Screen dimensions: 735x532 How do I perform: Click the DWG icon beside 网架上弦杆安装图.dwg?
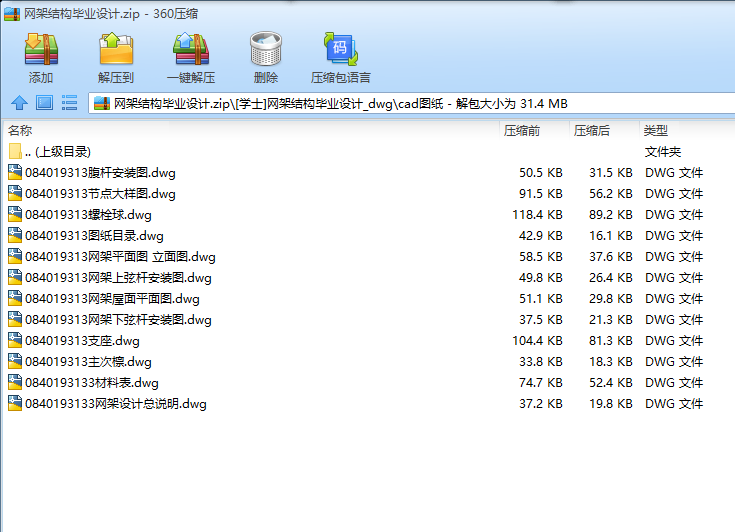coord(15,277)
